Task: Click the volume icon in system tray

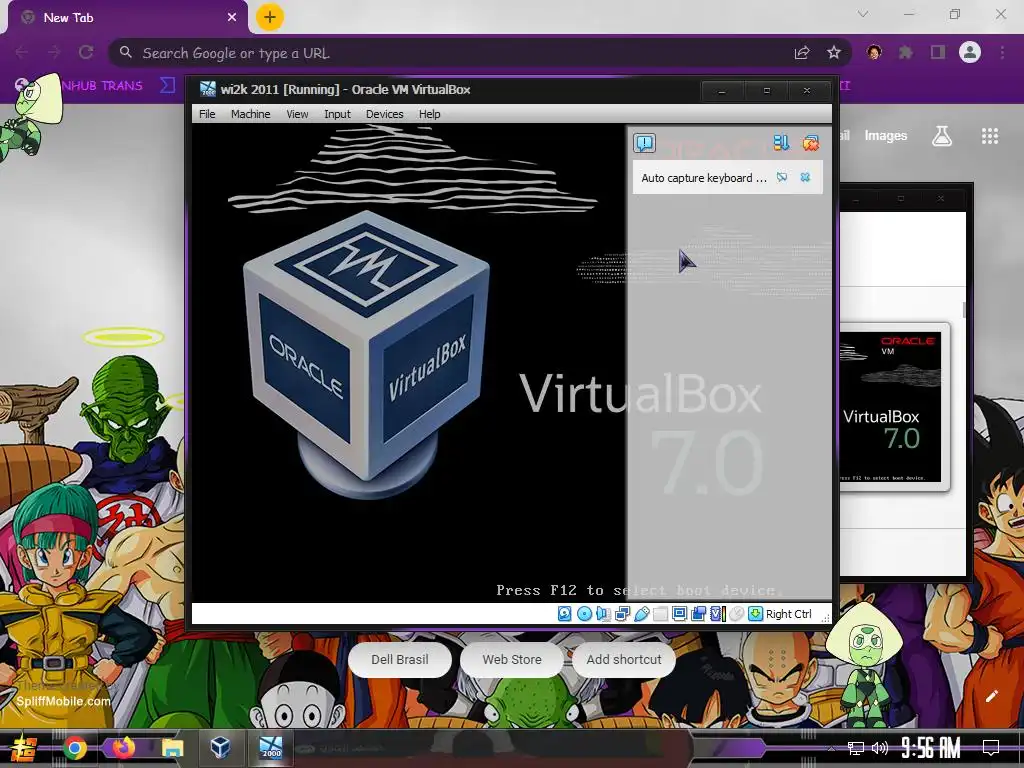Action: [880, 748]
